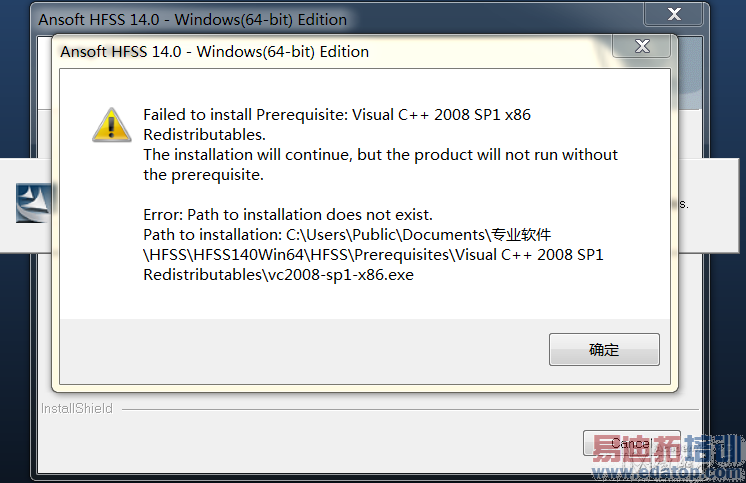Viewport: 746px width, 483px height.
Task: Click the yellow warning triangle icon
Action: pyautogui.click(x=112, y=124)
